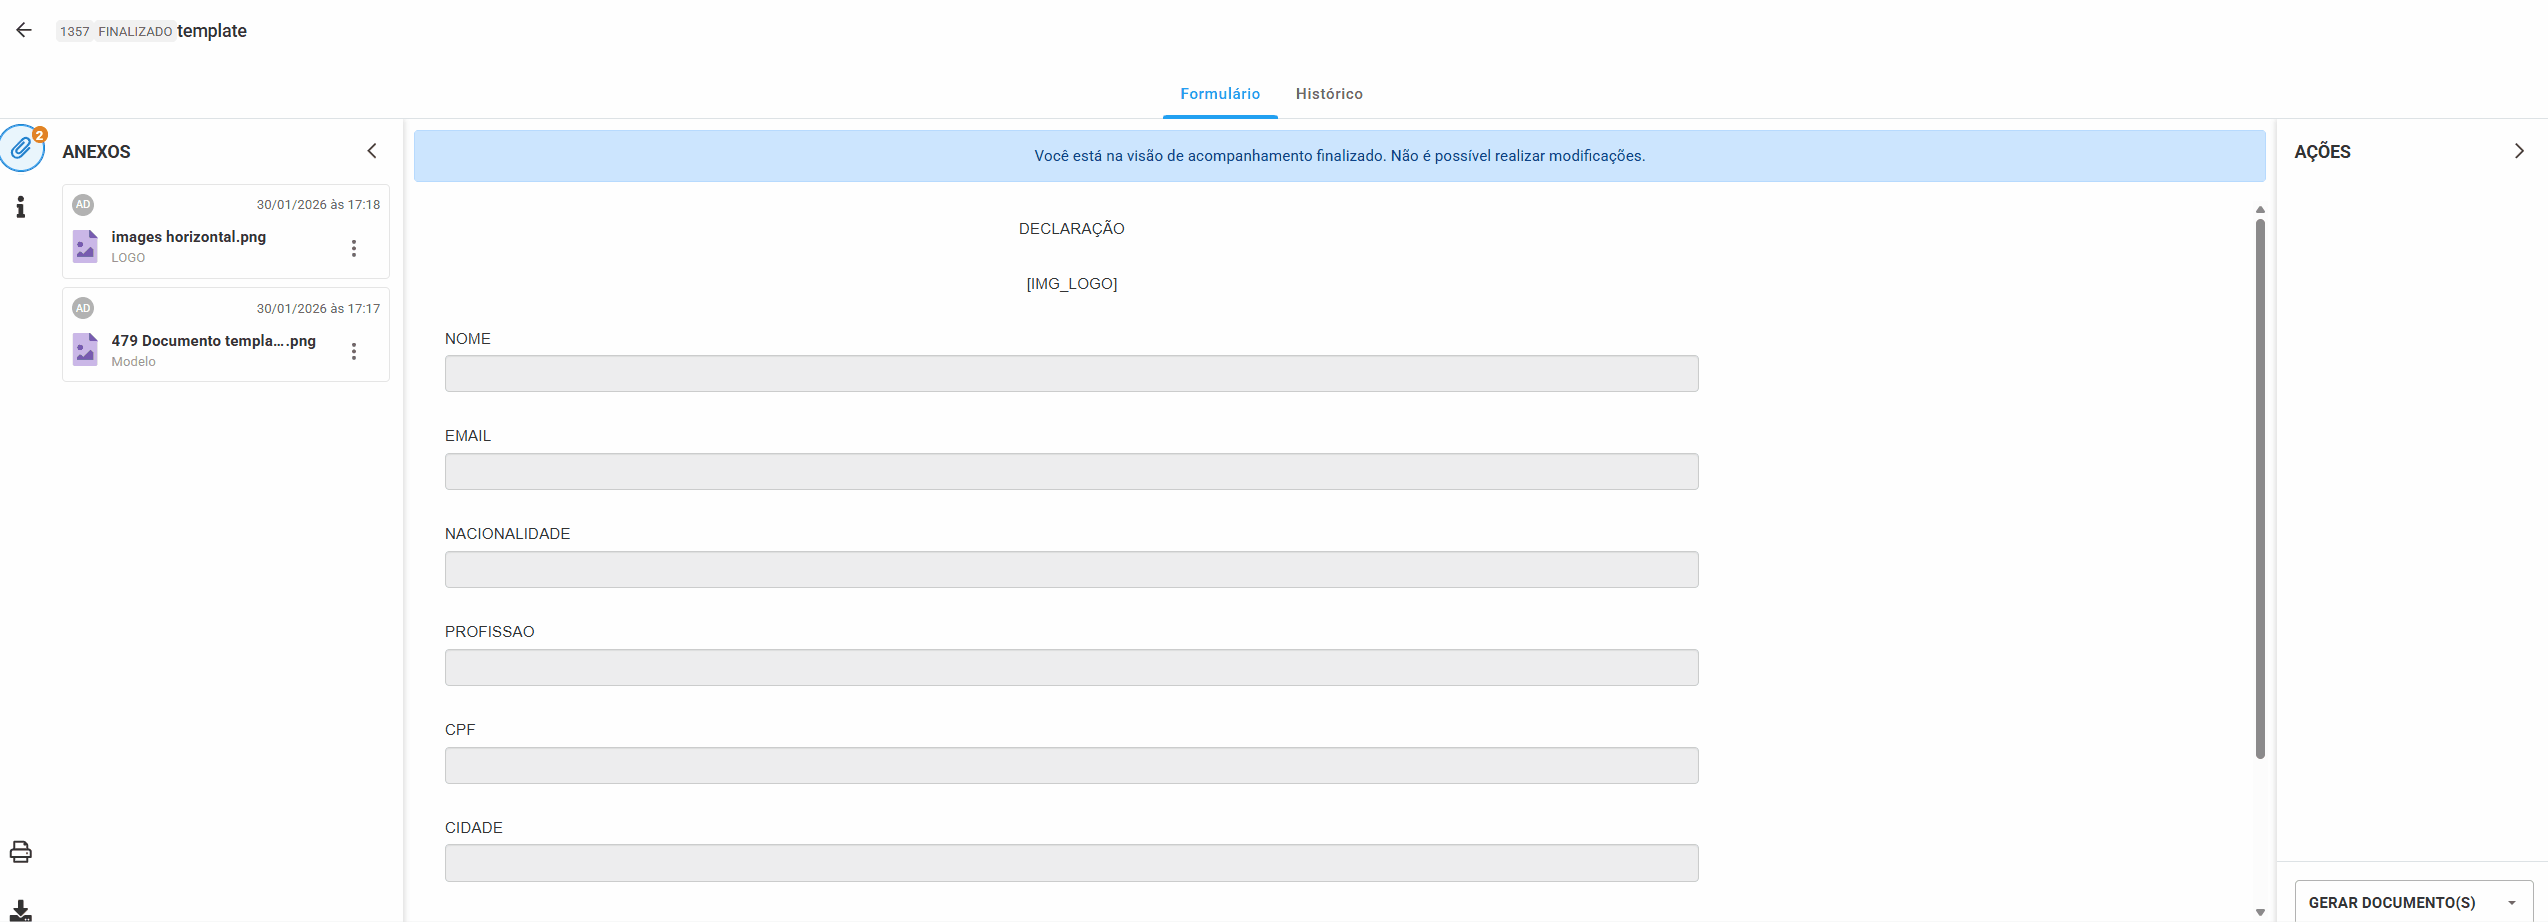Open the 479 Documento template attachment
Screen dimensions: 2548x922
tap(213, 341)
